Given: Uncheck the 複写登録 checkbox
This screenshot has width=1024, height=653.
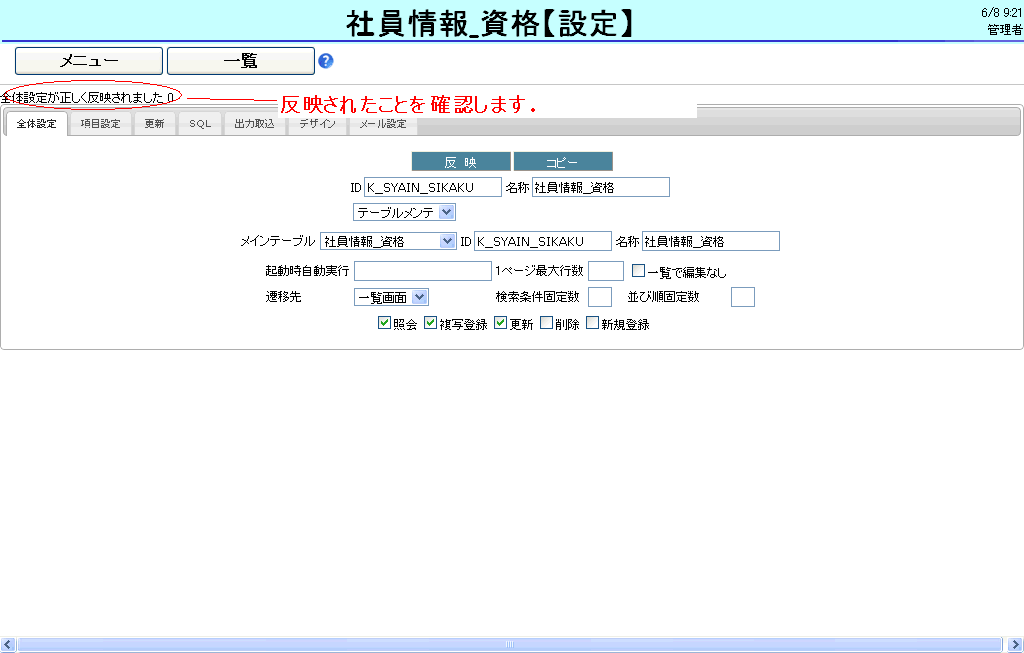Looking at the screenshot, I should 431,324.
